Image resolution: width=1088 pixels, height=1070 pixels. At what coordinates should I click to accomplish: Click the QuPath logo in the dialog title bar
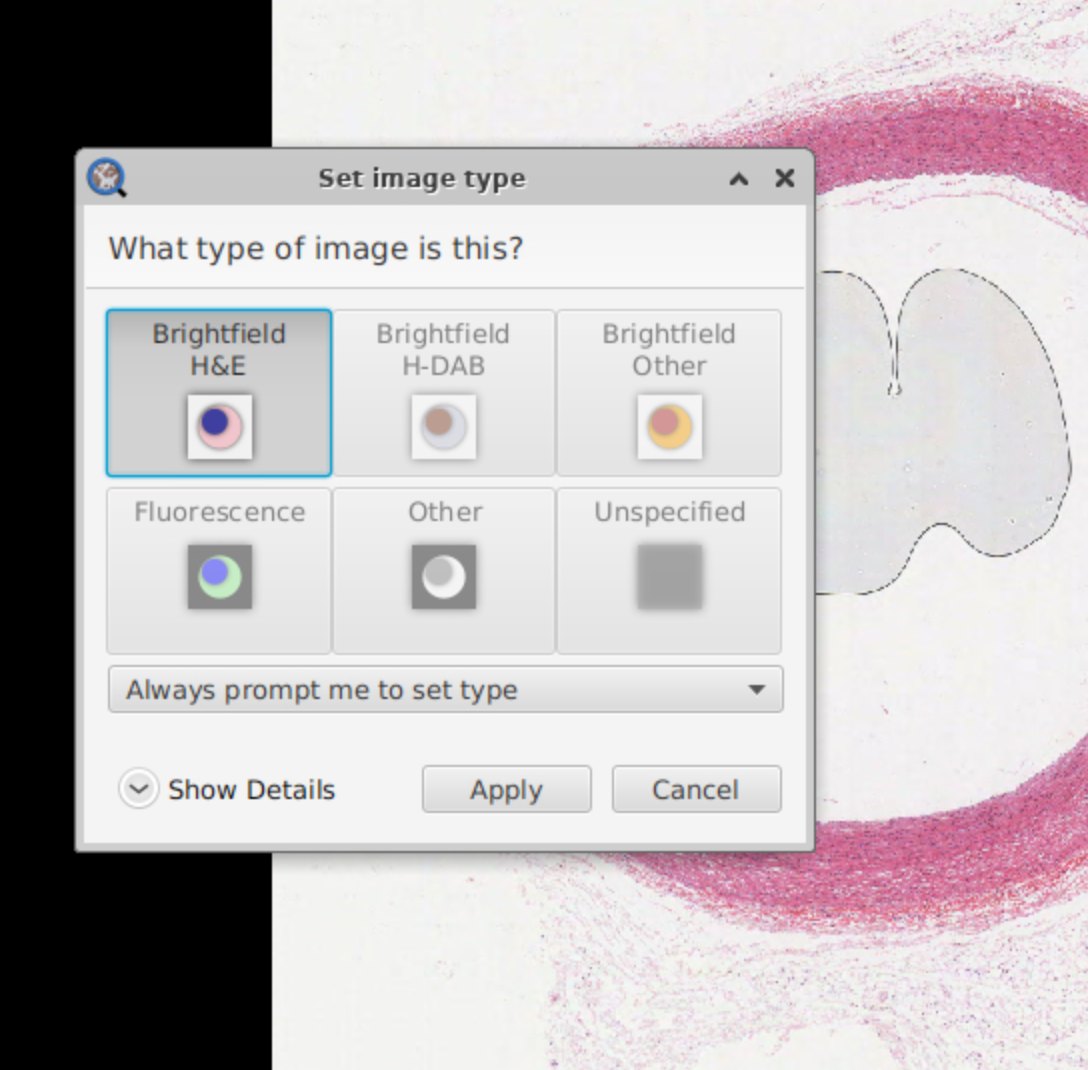click(x=106, y=178)
